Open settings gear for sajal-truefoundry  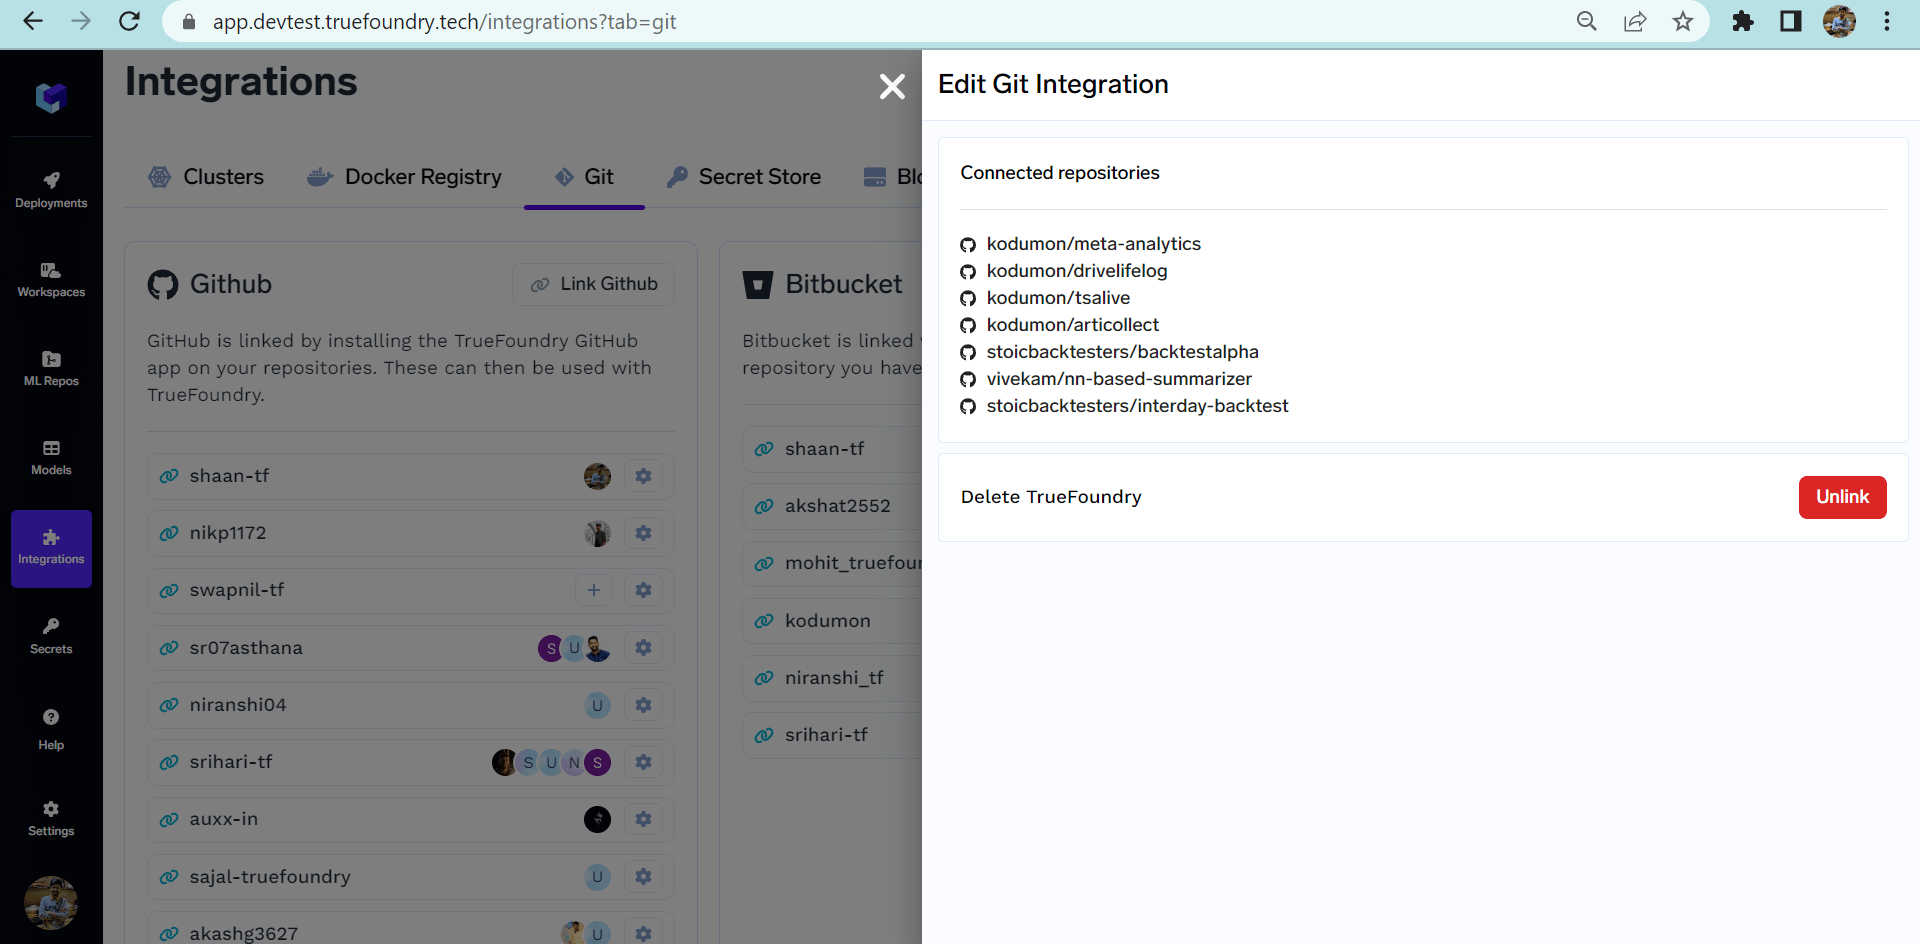[x=643, y=877]
